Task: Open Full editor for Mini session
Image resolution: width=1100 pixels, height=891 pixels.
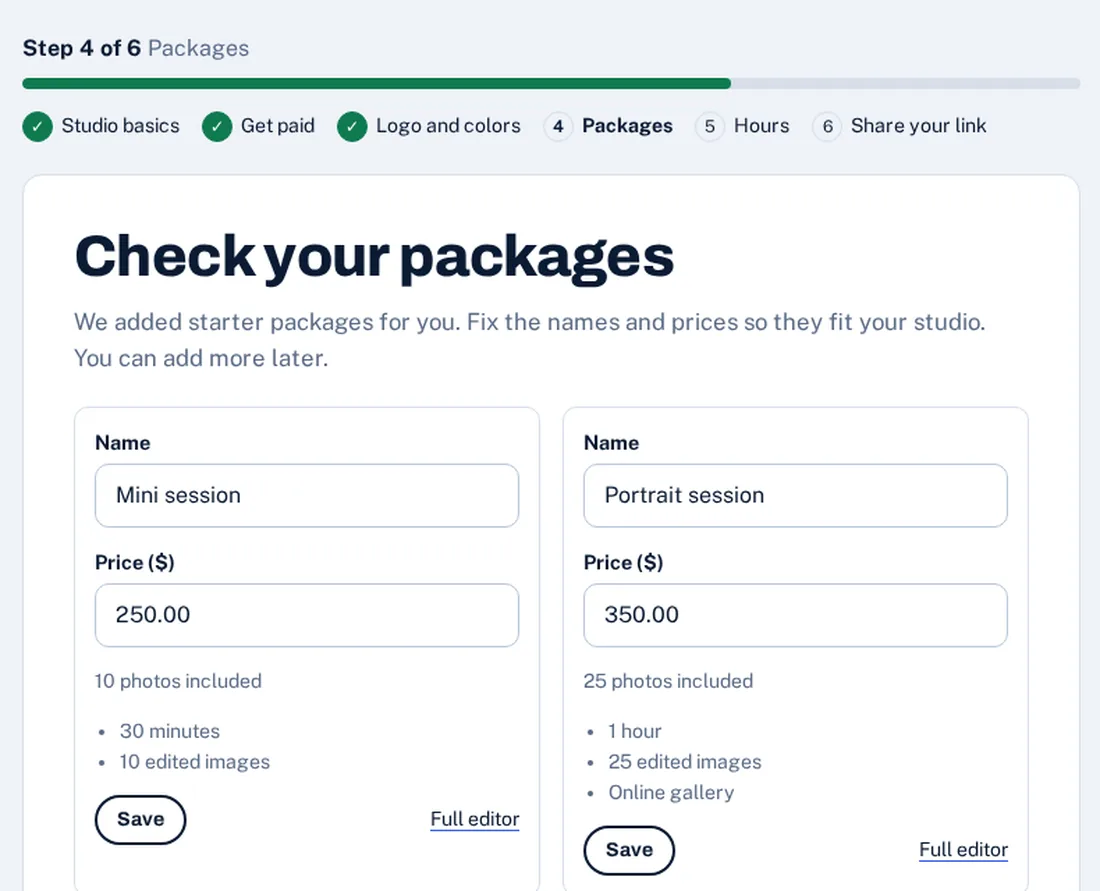Action: (475, 819)
